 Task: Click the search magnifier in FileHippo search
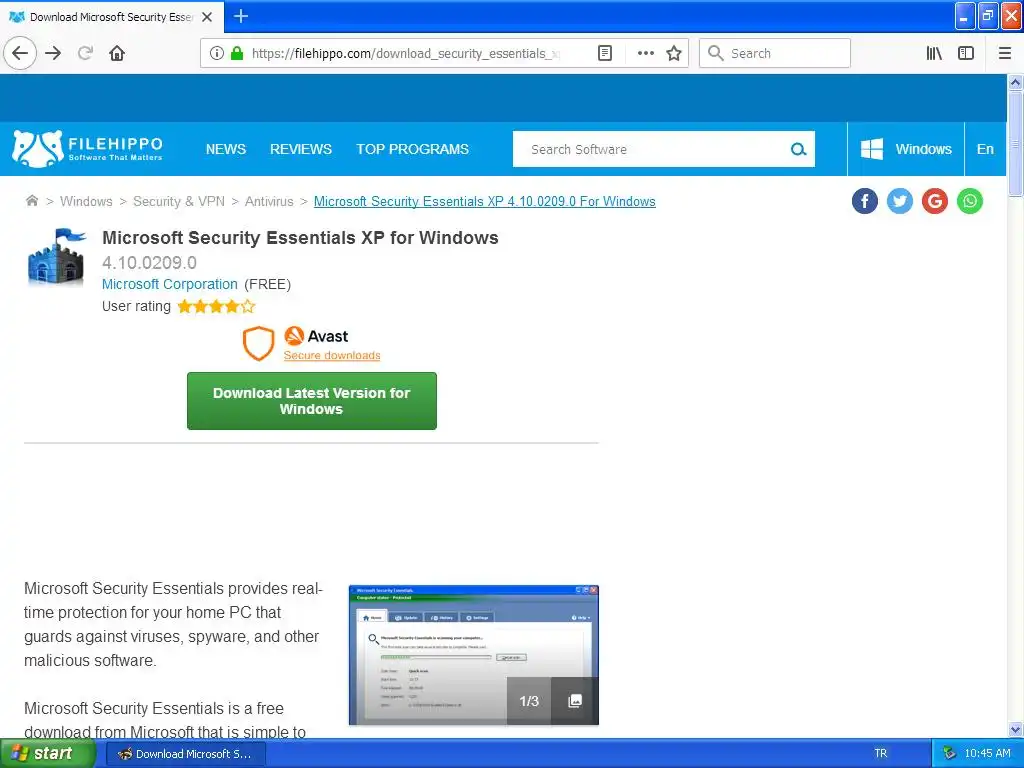(798, 150)
